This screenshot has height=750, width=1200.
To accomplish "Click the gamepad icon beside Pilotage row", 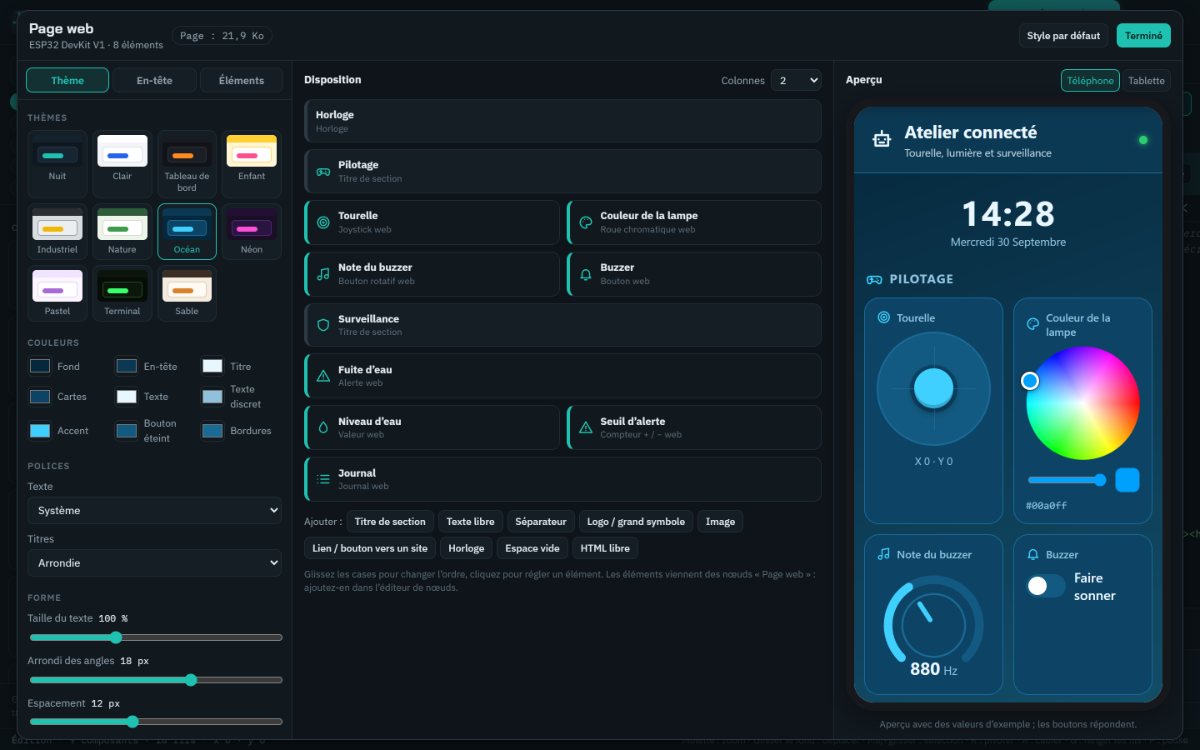I will (323, 171).
